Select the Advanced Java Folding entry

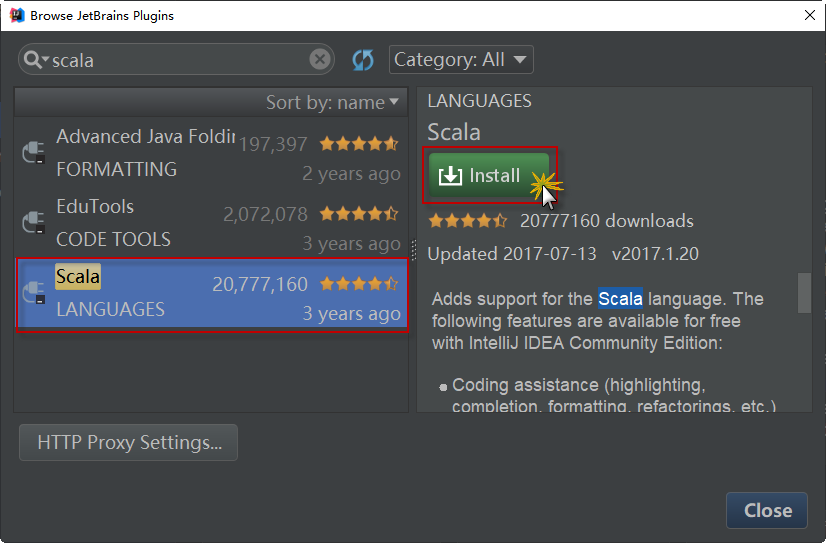coord(212,153)
